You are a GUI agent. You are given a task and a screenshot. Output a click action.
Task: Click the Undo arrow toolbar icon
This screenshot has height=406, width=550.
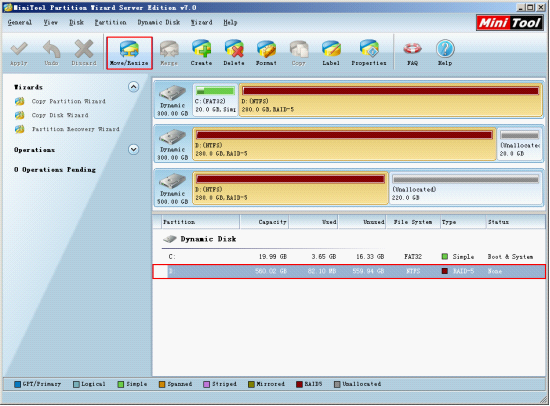coord(51,49)
